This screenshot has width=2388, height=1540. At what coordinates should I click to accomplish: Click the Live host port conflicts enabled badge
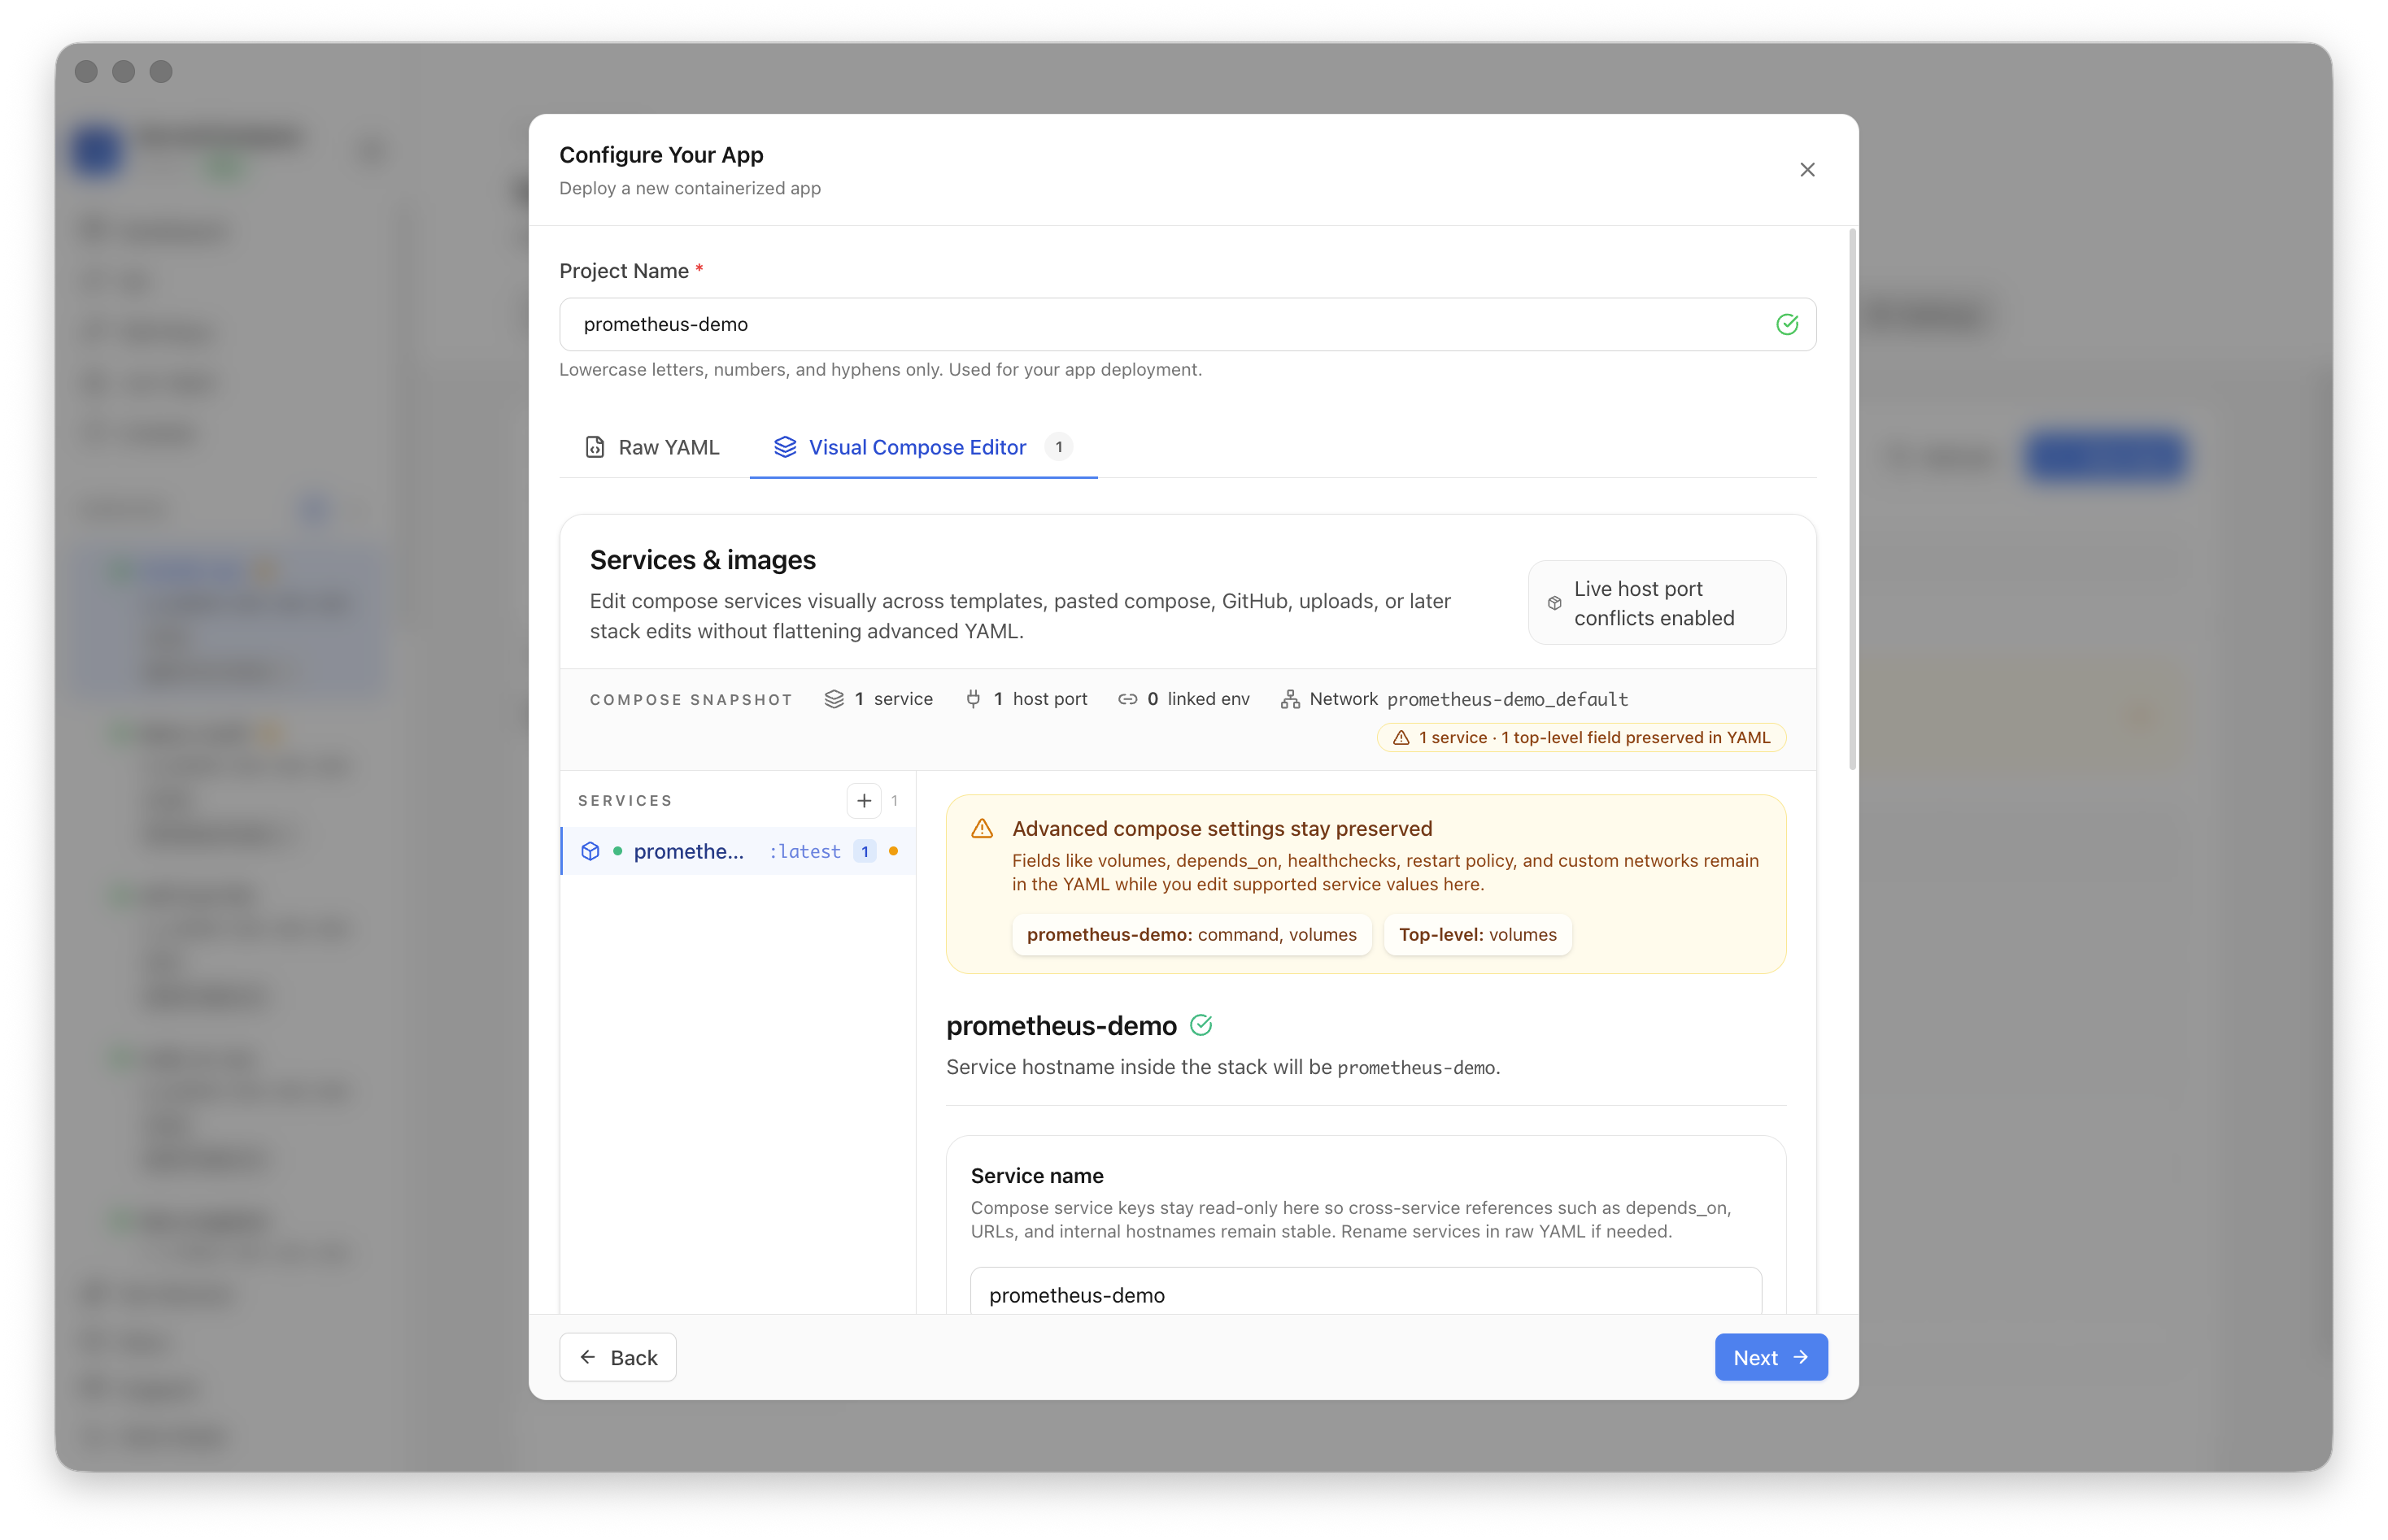pos(1656,603)
